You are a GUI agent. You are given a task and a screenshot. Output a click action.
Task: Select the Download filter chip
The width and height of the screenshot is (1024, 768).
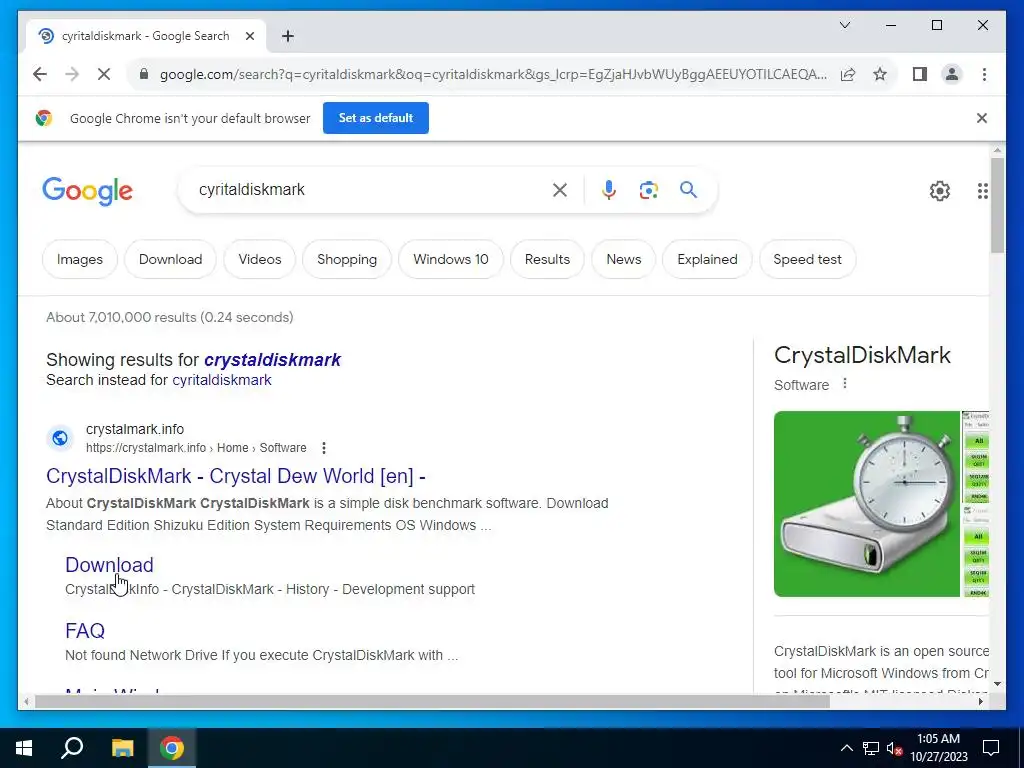pos(170,259)
